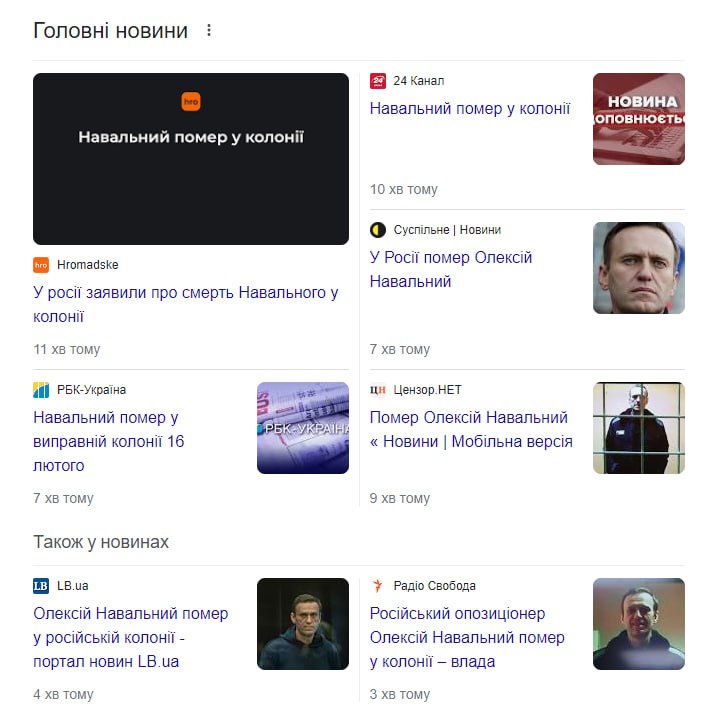Viewport: 727px width, 715px height.
Task: Click the Hromadske orange source icon
Action: tap(41, 265)
